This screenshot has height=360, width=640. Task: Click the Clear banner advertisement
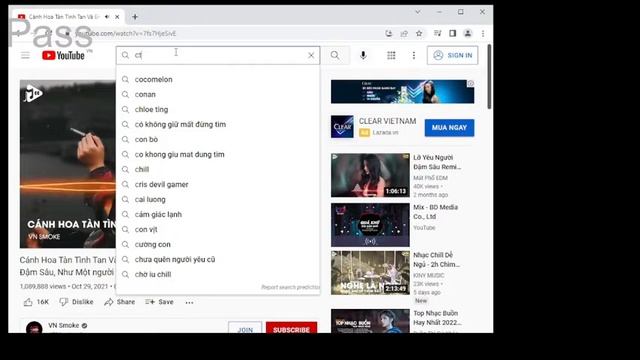402,91
